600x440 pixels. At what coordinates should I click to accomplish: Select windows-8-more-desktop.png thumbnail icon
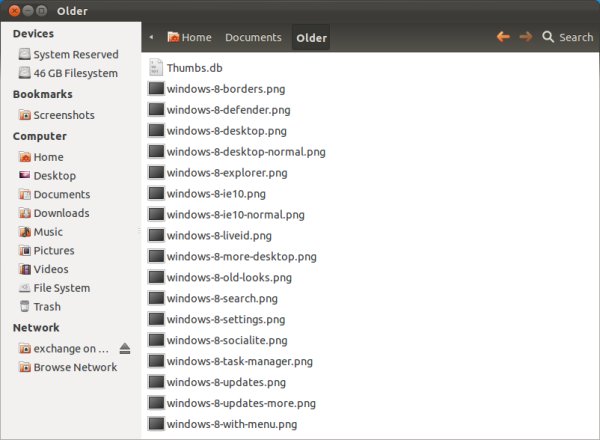point(156,256)
